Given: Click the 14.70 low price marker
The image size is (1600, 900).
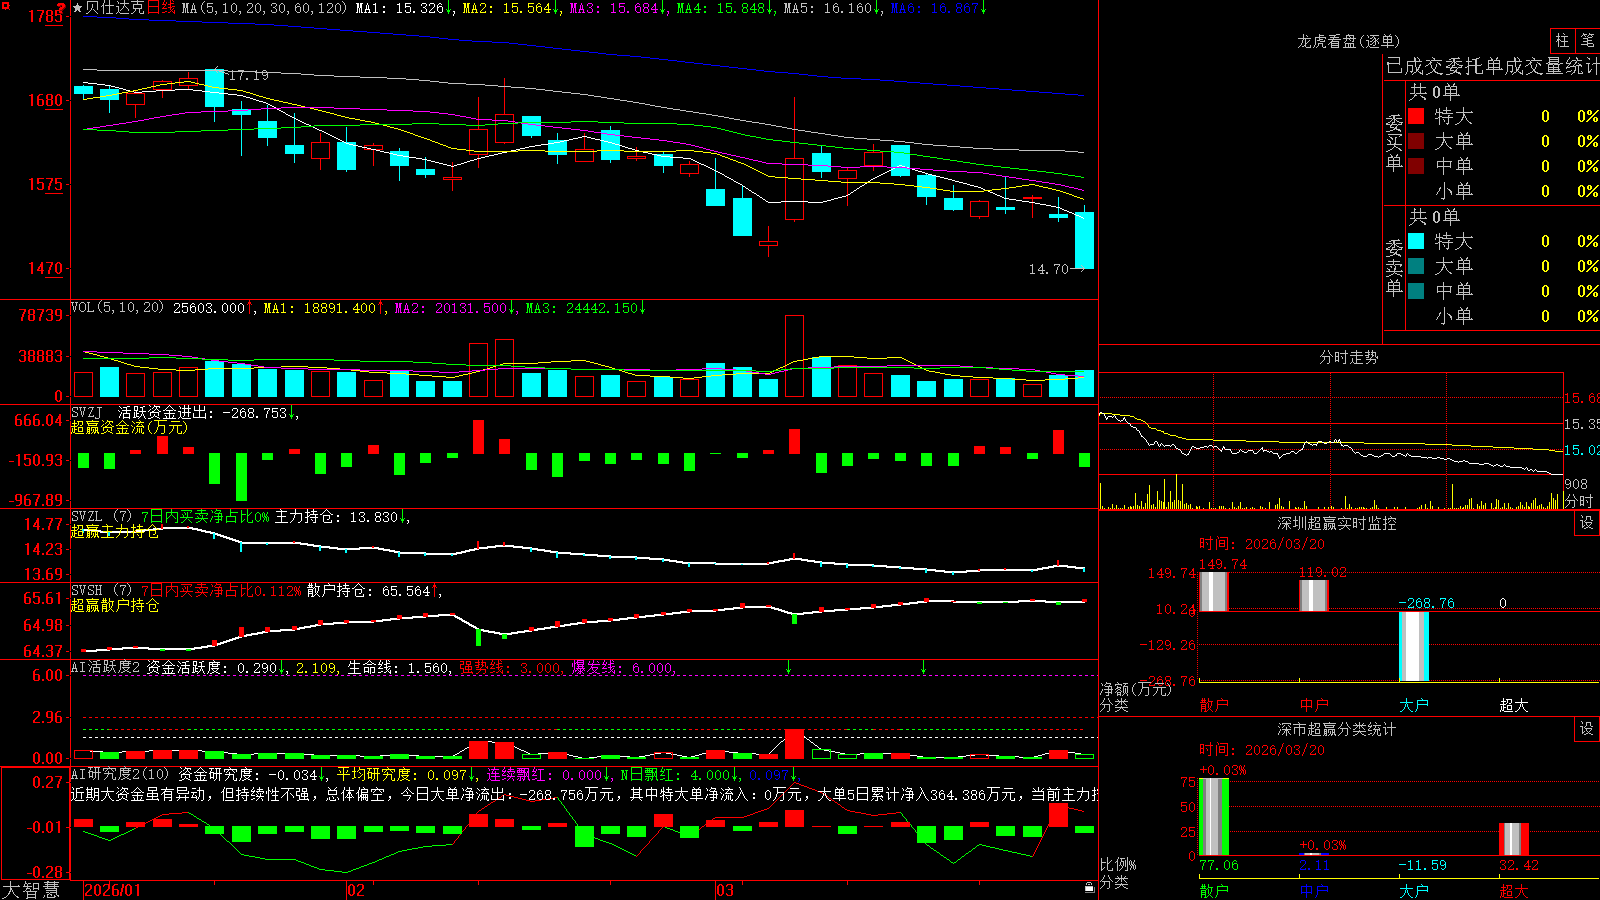Looking at the screenshot, I should [x=1049, y=269].
